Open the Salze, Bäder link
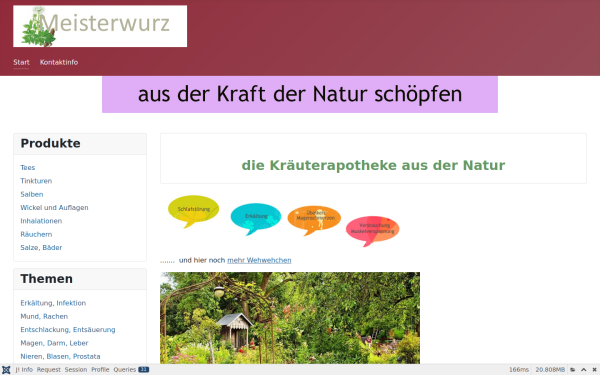The image size is (600, 375). [x=41, y=248]
